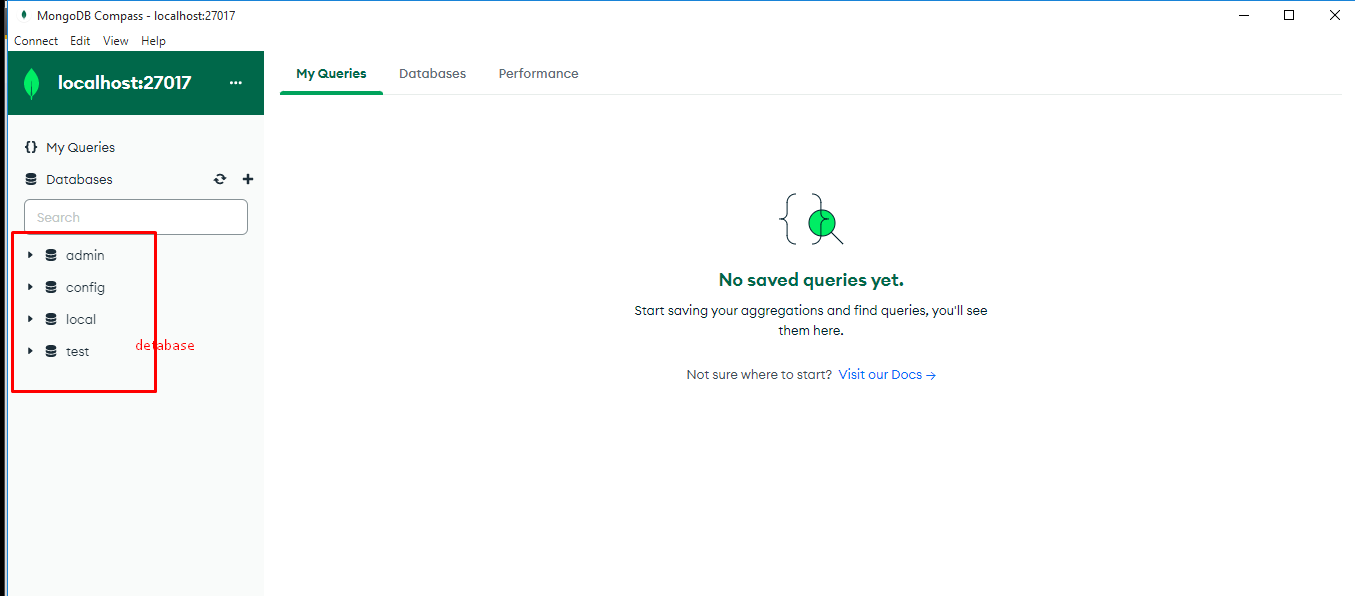
Task: Open the Connect menu
Action: pyautogui.click(x=36, y=41)
